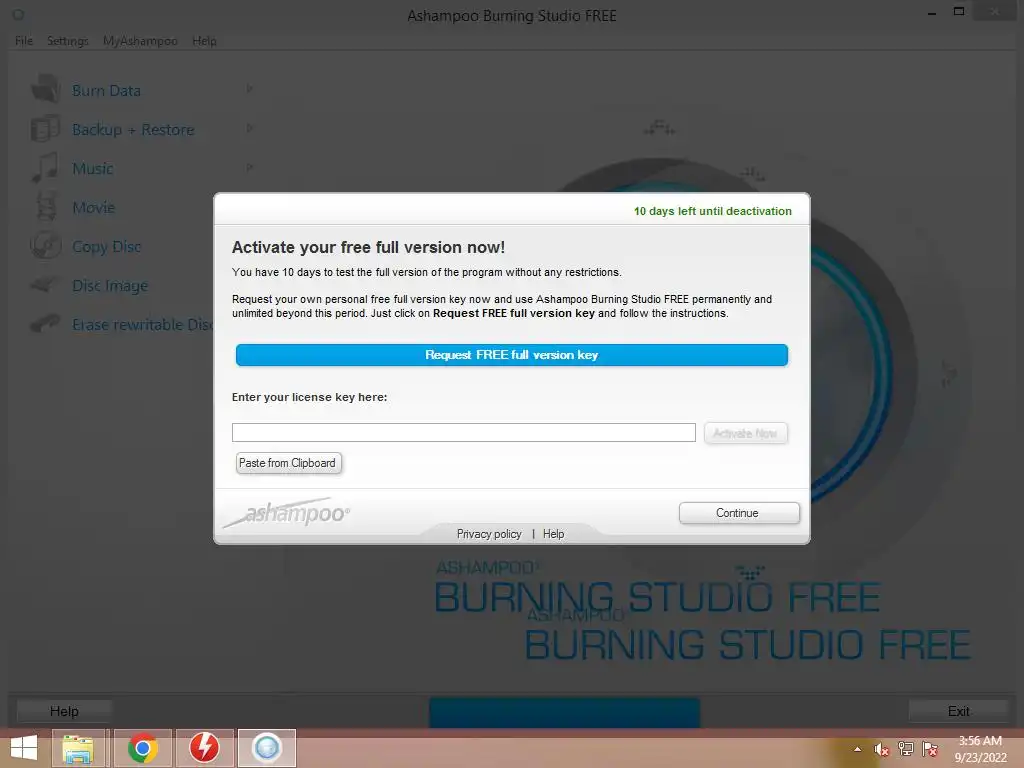The height and width of the screenshot is (768, 1024).
Task: Click the Continue button
Action: pyautogui.click(x=739, y=513)
